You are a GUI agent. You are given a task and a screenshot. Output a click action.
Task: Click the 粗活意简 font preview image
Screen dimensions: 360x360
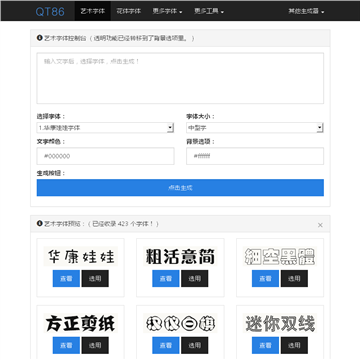click(x=180, y=256)
